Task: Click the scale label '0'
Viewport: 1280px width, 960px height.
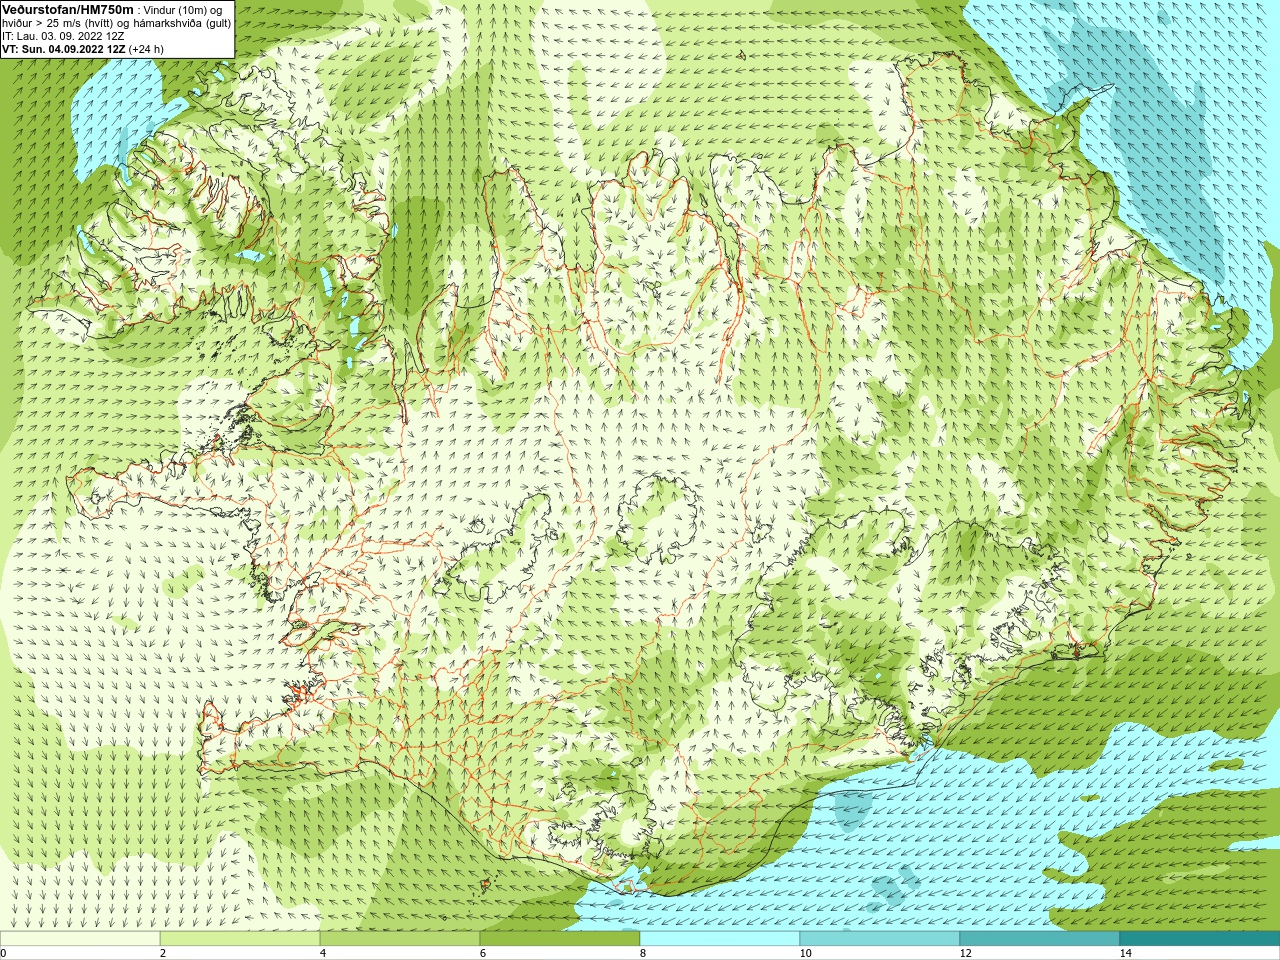Action: [3, 953]
